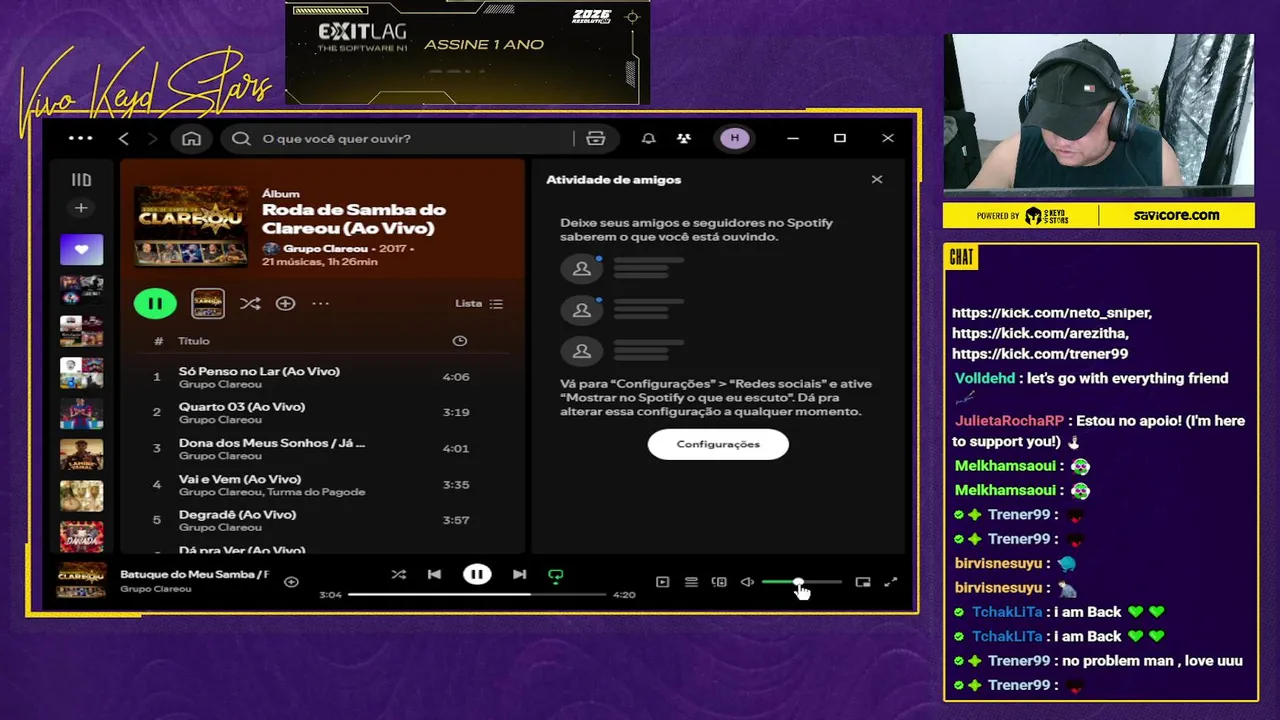Click the Configurações button

tap(718, 444)
